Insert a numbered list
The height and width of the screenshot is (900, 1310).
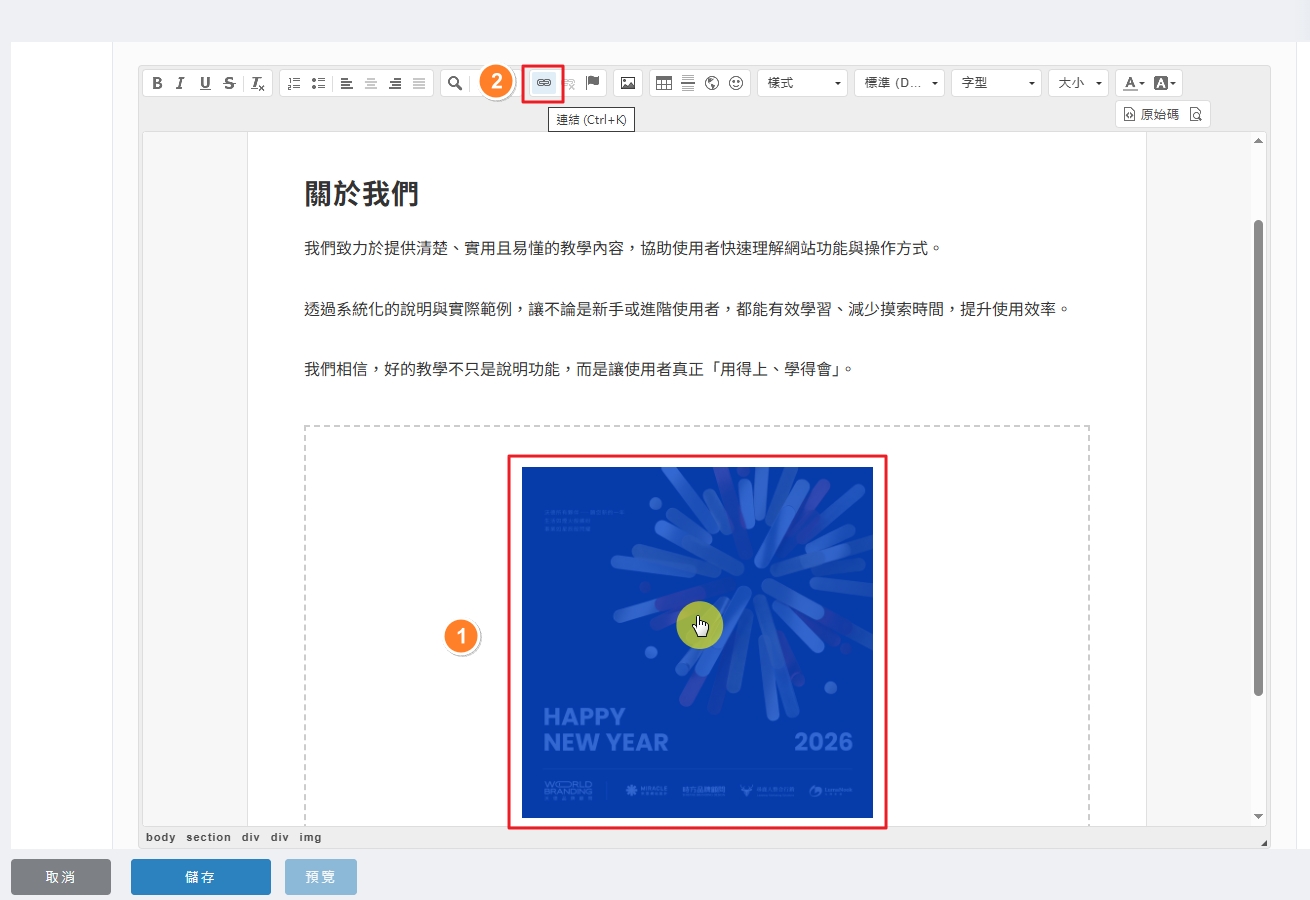click(x=294, y=83)
